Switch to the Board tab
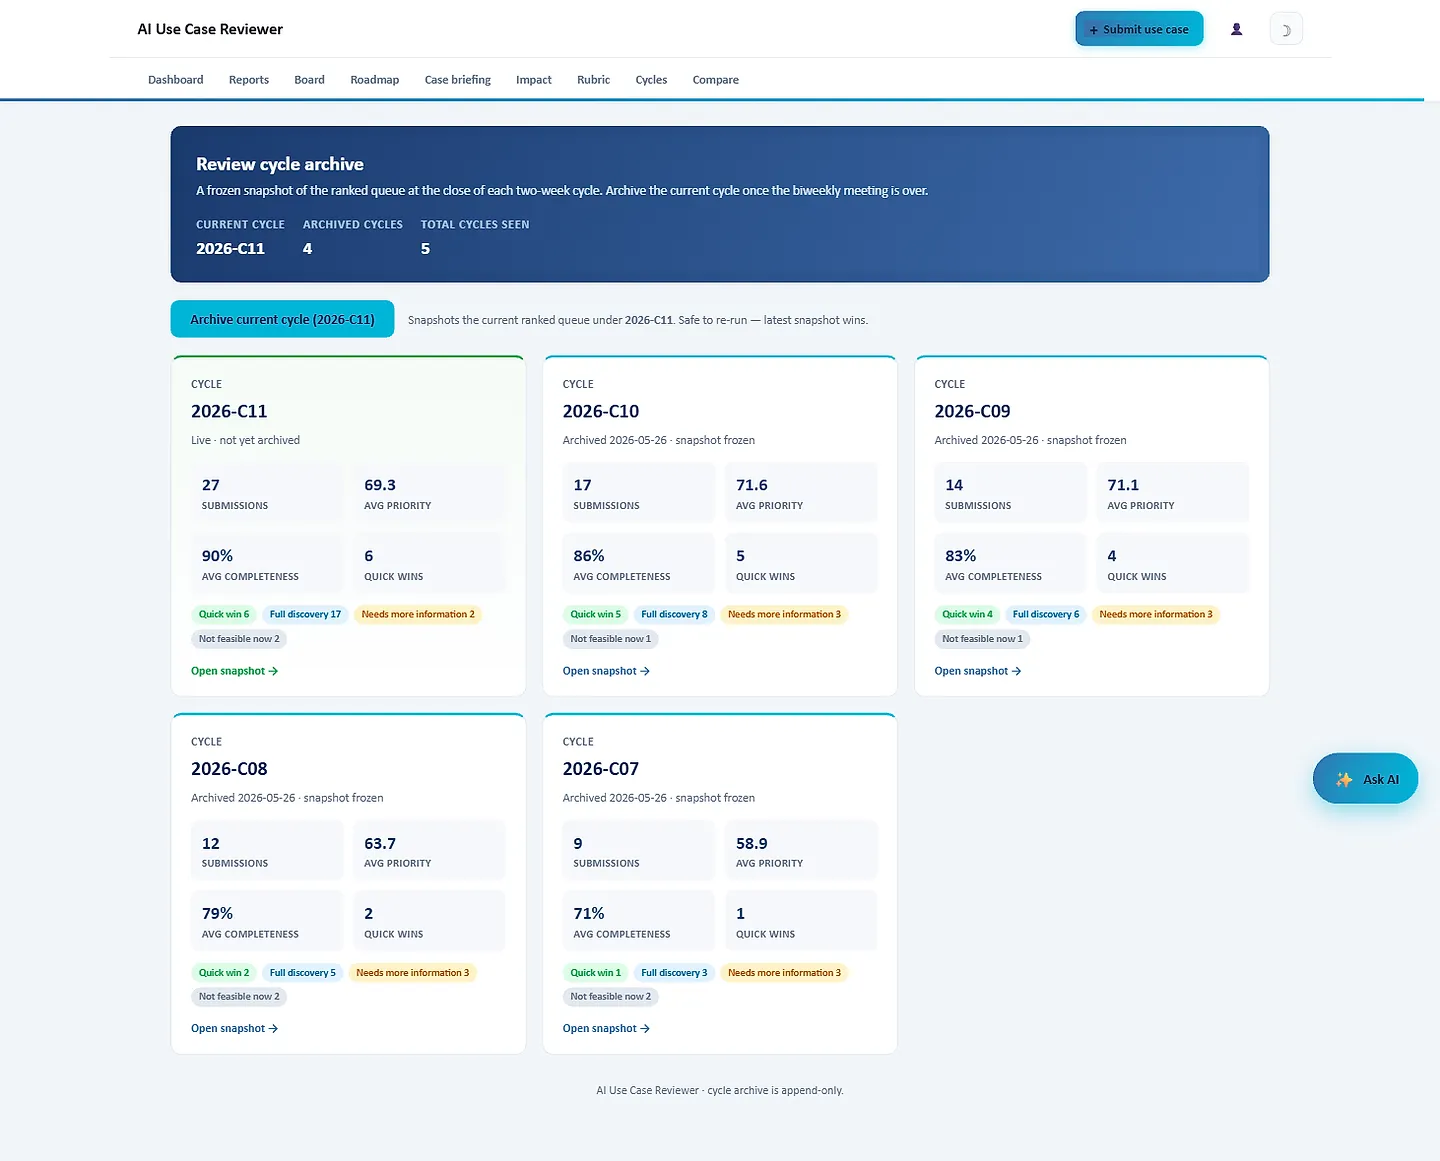The width and height of the screenshot is (1440, 1161). point(310,80)
